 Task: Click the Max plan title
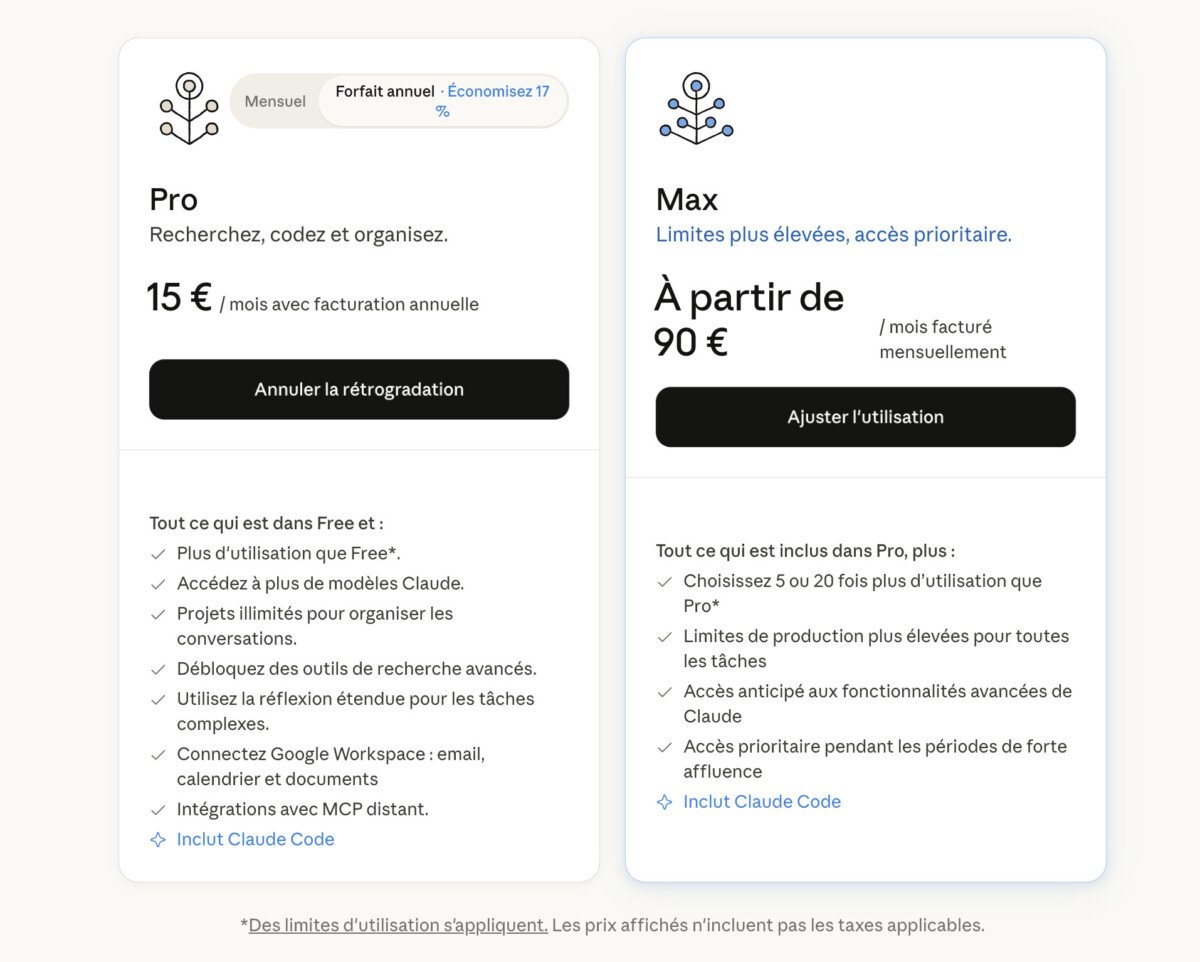pyautogui.click(x=687, y=200)
